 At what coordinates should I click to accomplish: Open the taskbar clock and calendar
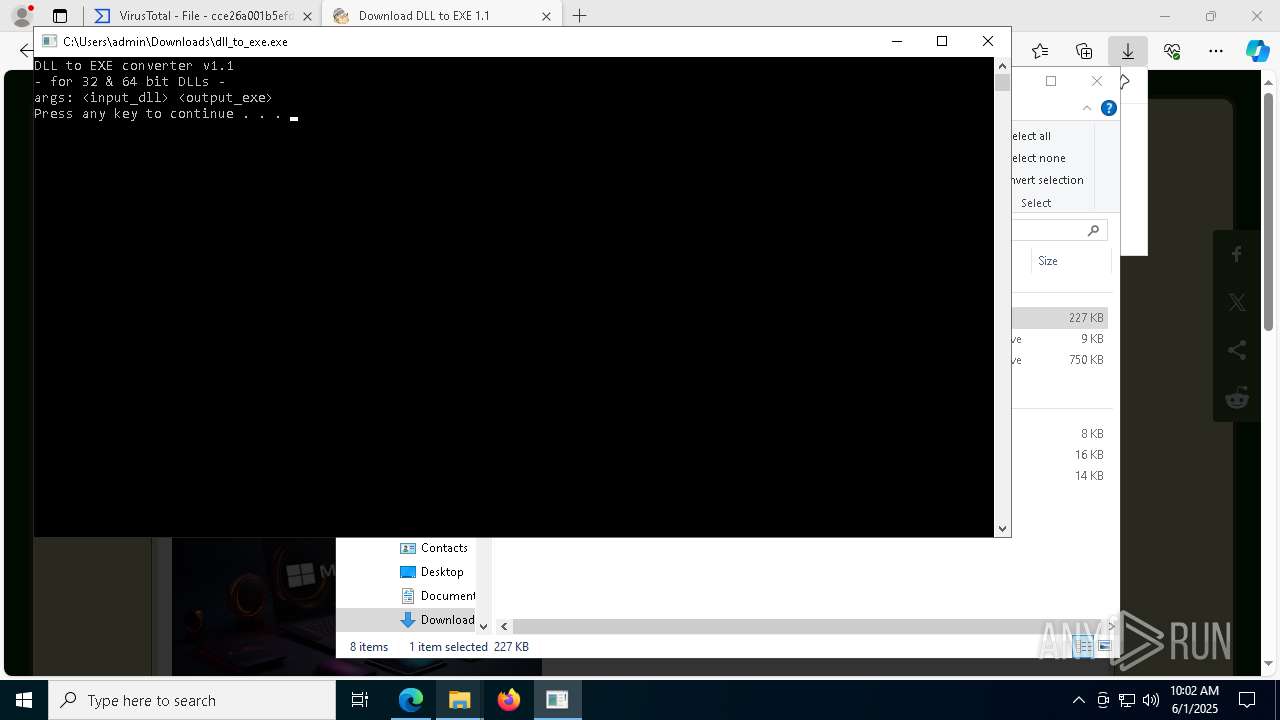(x=1194, y=700)
